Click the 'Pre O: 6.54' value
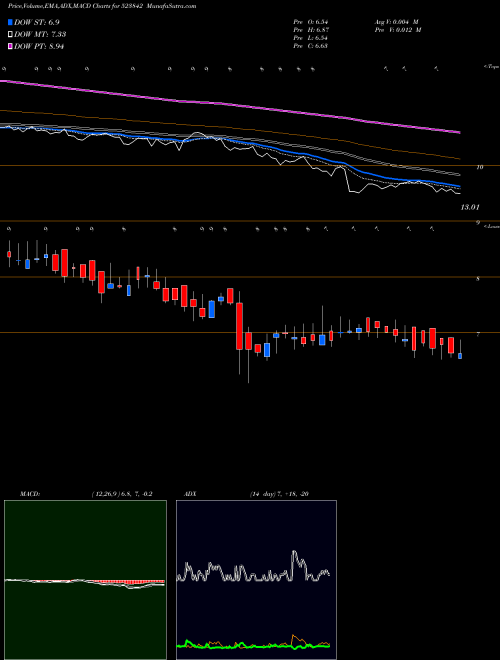The height and width of the screenshot is (660, 500). 311,22
